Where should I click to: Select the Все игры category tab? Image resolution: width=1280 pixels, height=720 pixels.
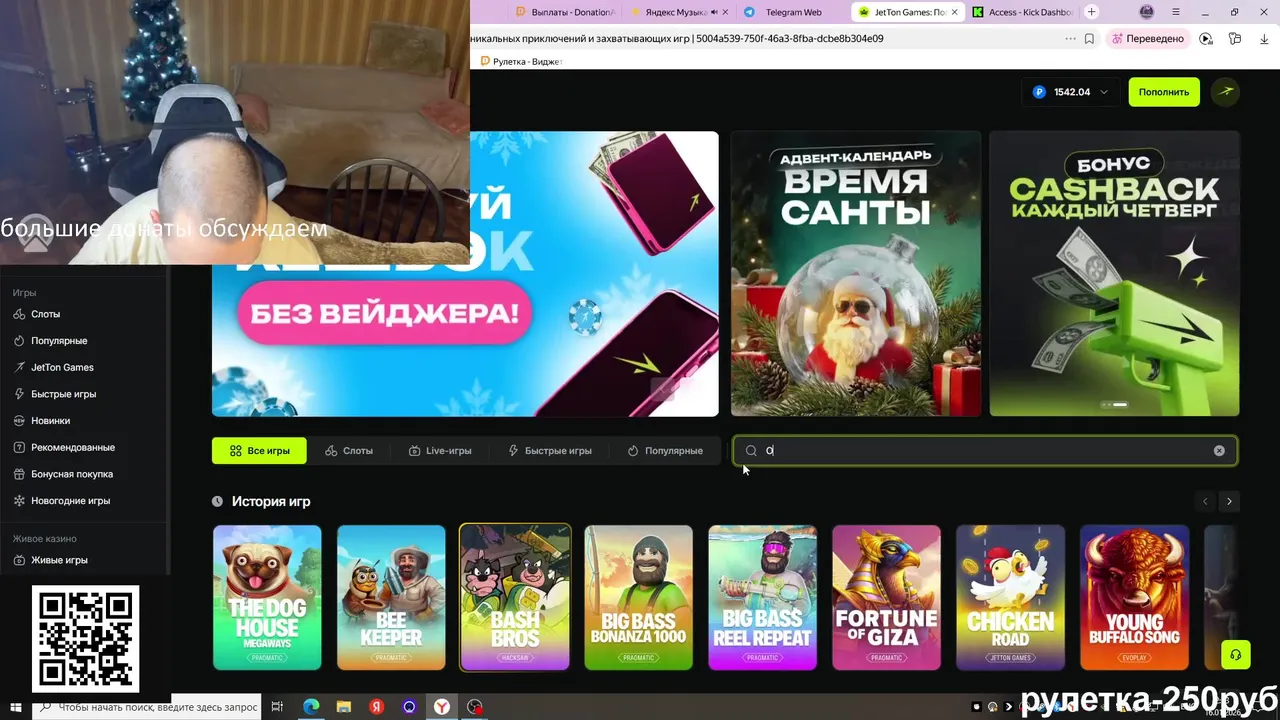point(259,451)
